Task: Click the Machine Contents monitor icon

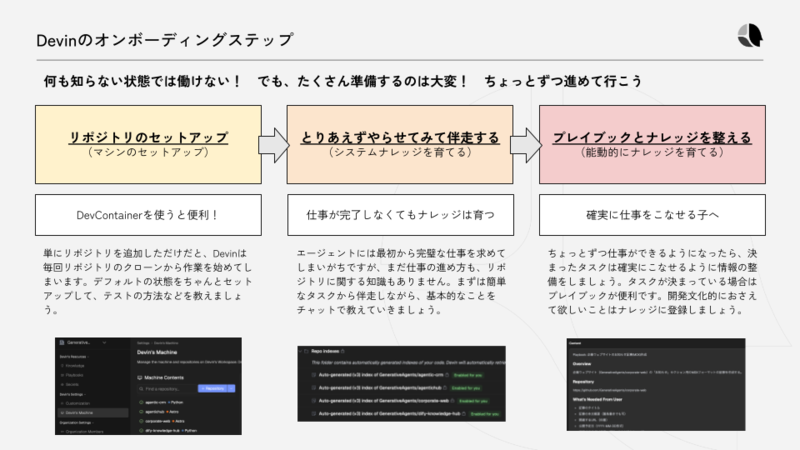Action: pos(140,378)
